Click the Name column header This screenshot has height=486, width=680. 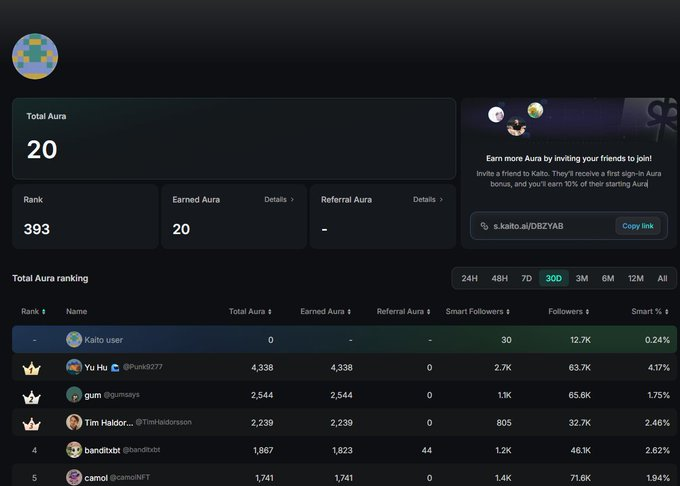76,312
